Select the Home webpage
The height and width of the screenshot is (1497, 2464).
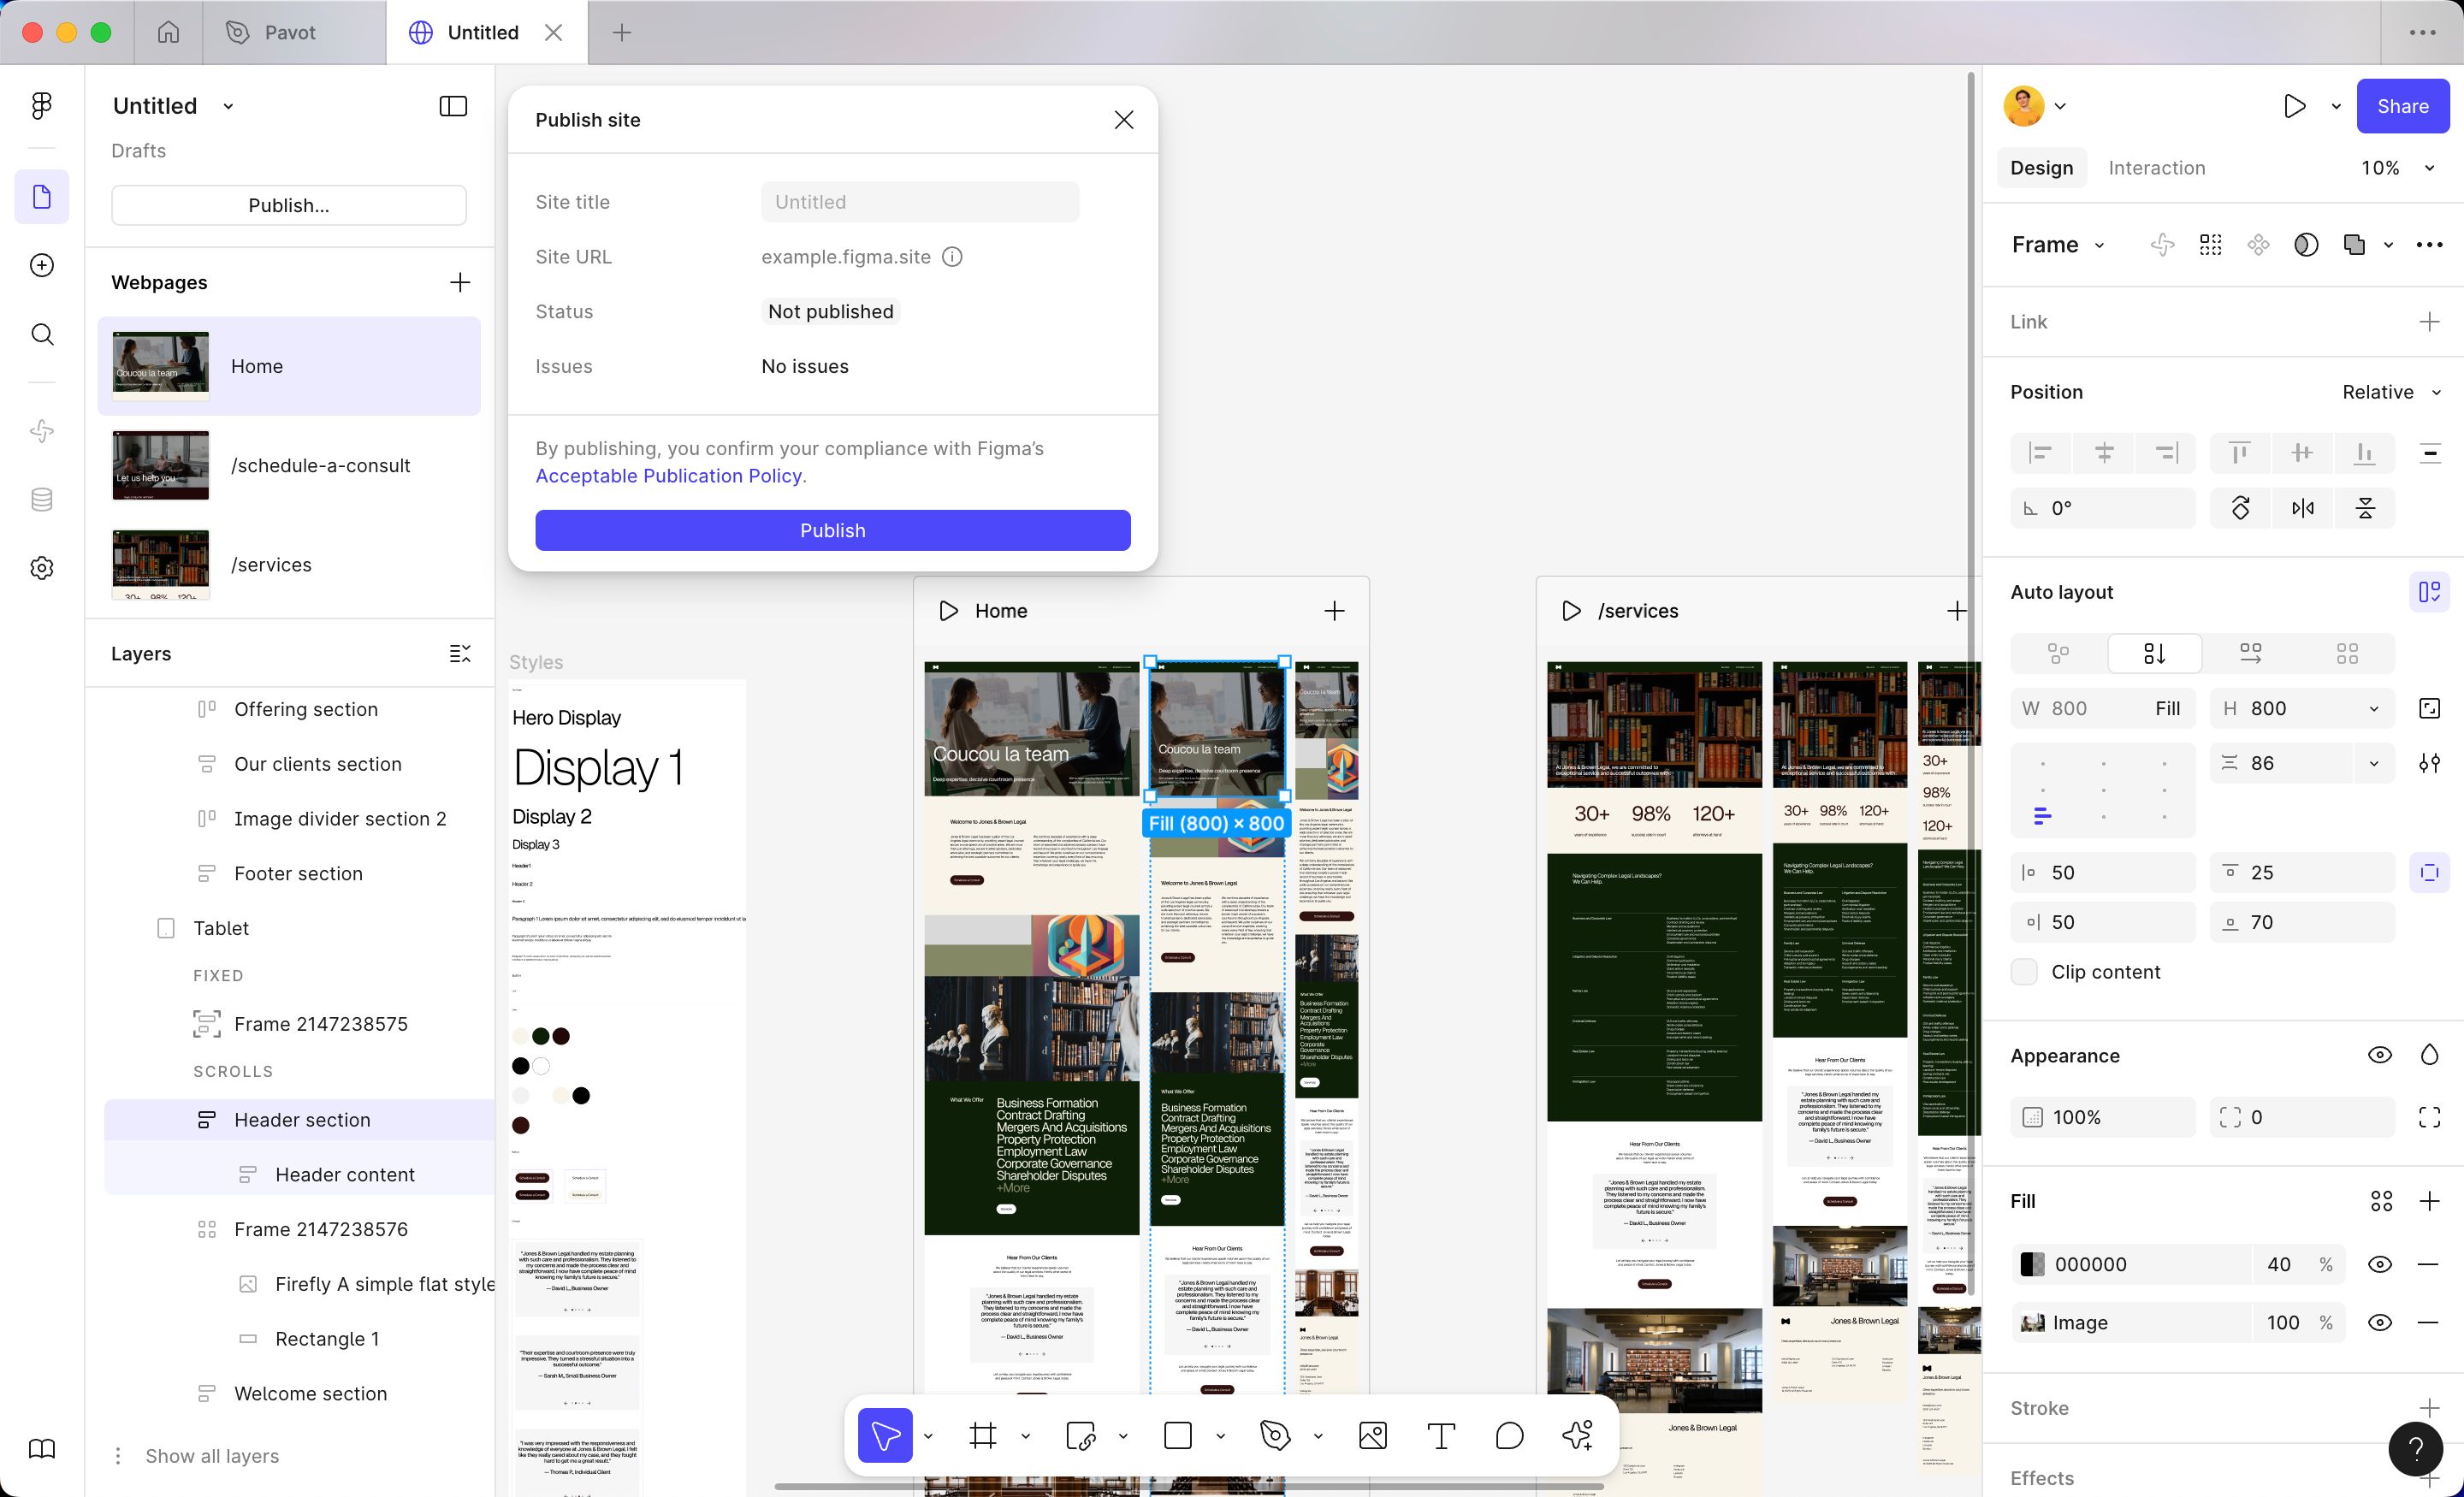tap(289, 366)
